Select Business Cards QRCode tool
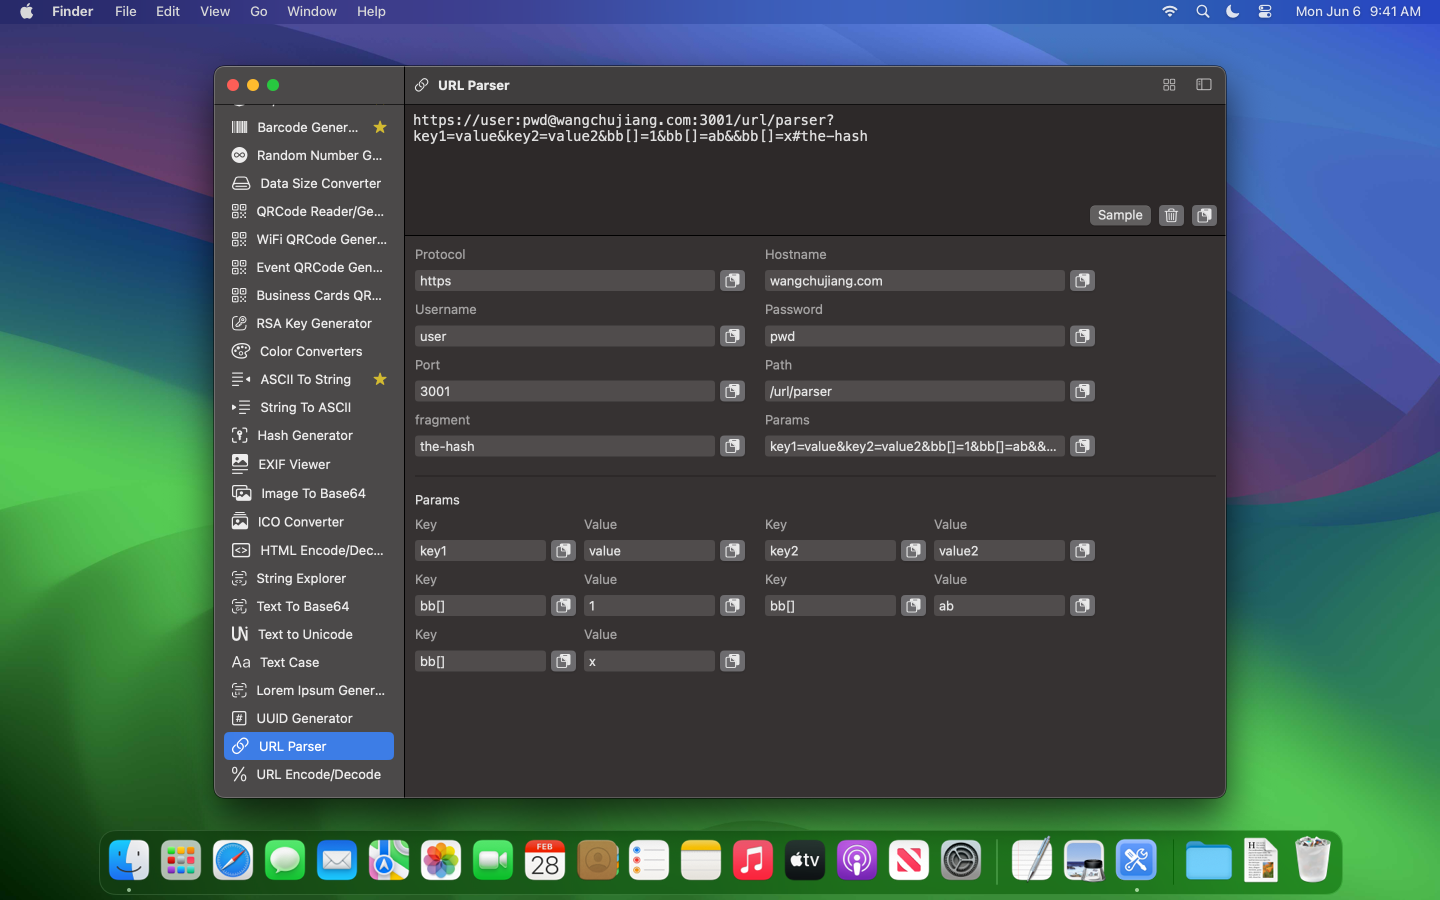Image resolution: width=1440 pixels, height=900 pixels. click(309, 295)
